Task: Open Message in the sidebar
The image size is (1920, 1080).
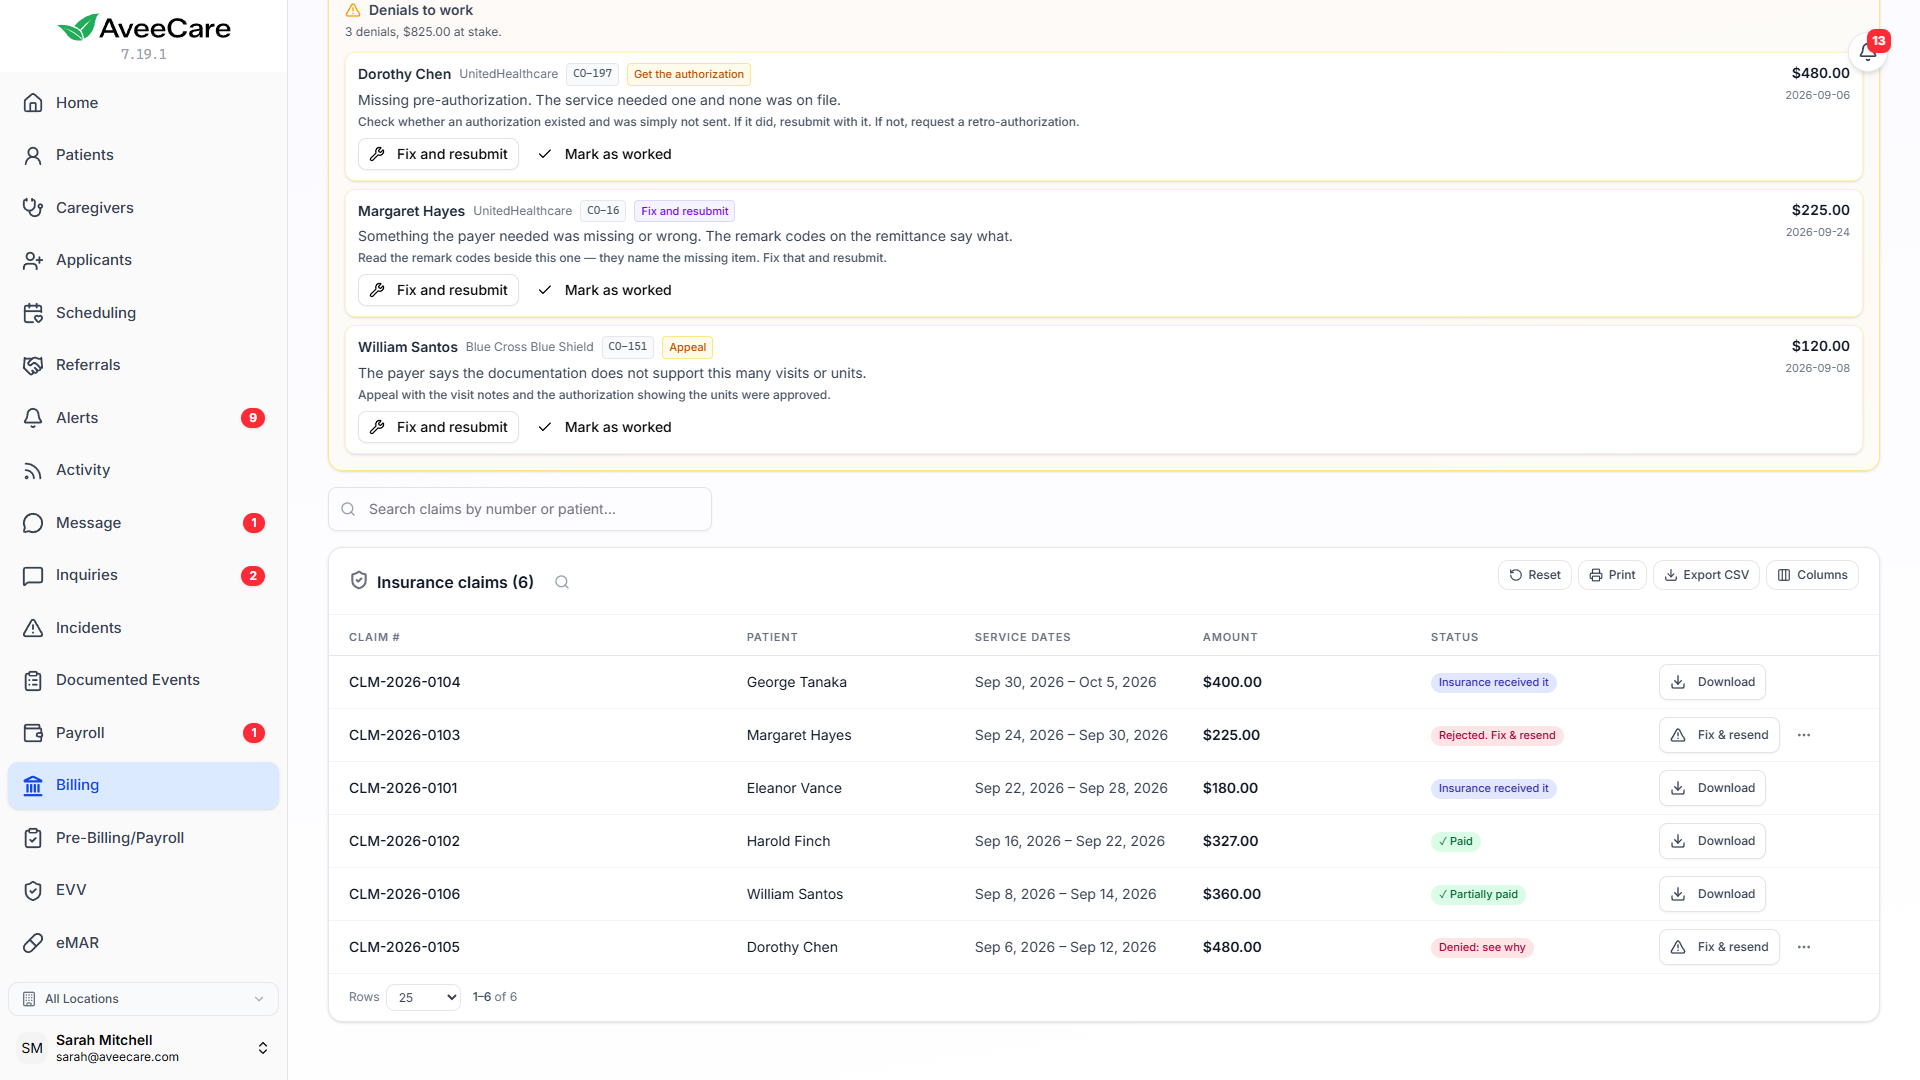Action: (143, 523)
